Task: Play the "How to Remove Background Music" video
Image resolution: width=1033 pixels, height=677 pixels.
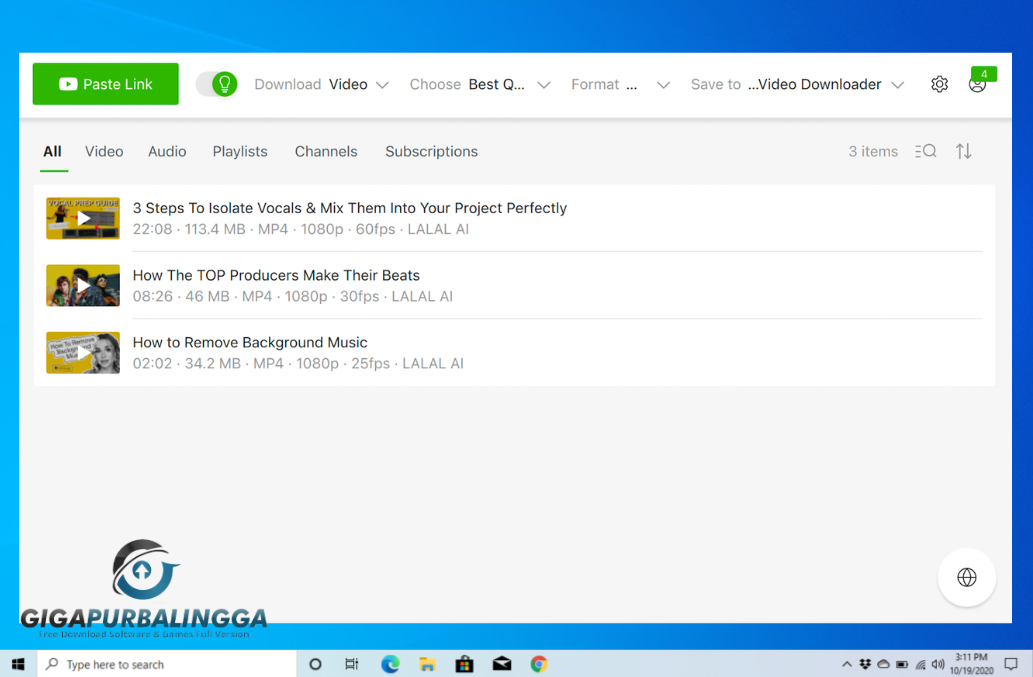Action: (x=82, y=352)
